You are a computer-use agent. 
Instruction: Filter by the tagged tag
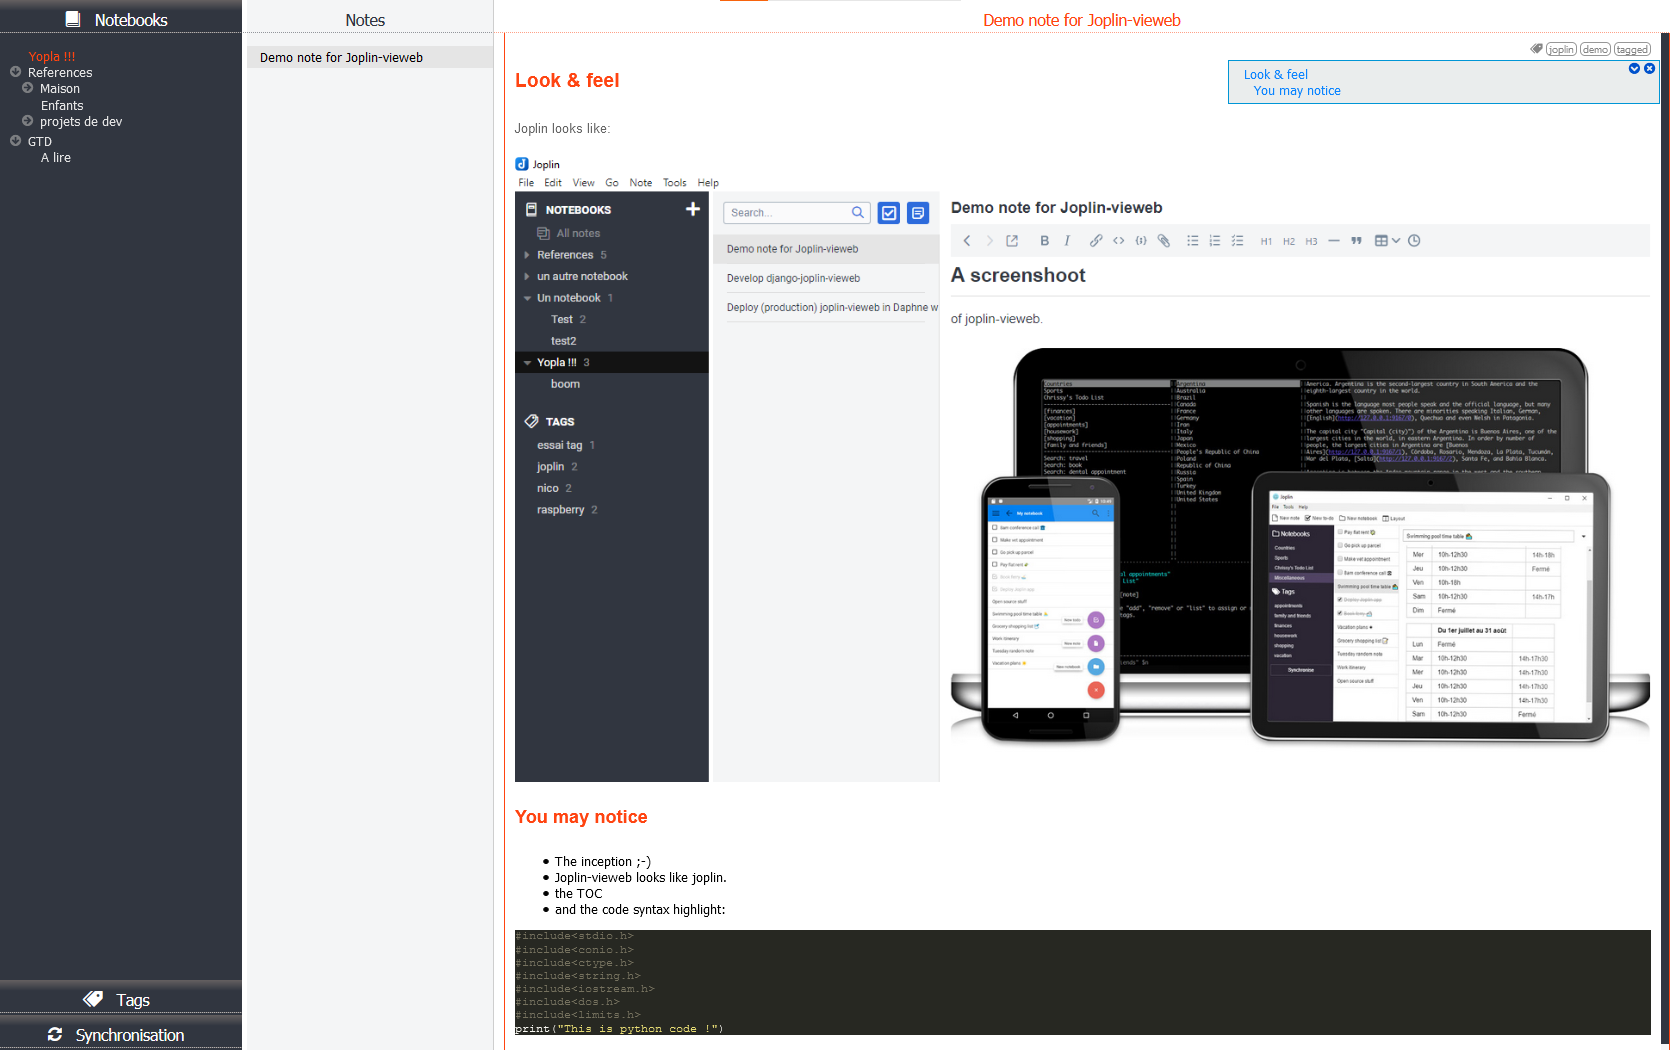click(1632, 49)
